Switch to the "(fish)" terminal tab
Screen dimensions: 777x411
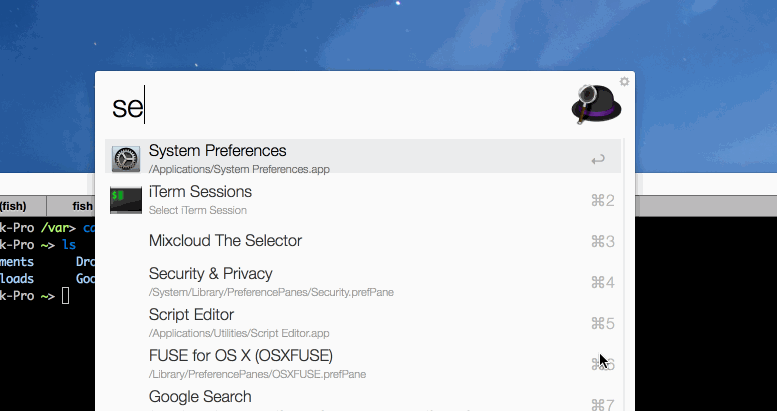click(x=14, y=206)
